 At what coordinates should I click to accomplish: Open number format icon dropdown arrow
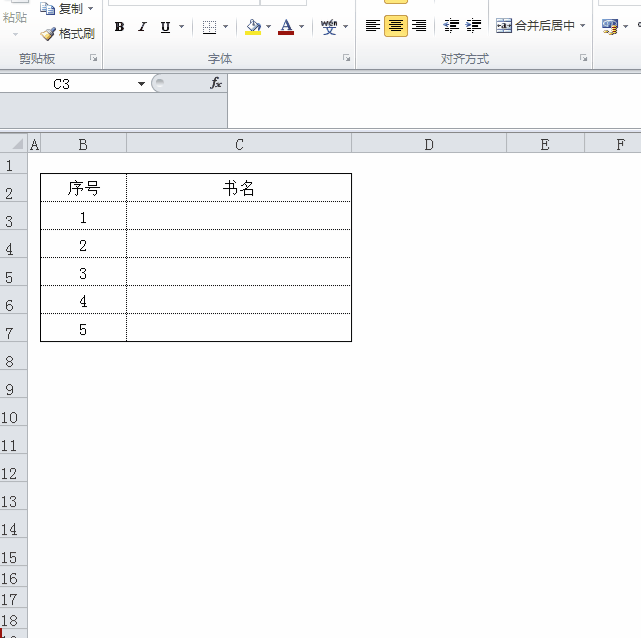(626, 27)
